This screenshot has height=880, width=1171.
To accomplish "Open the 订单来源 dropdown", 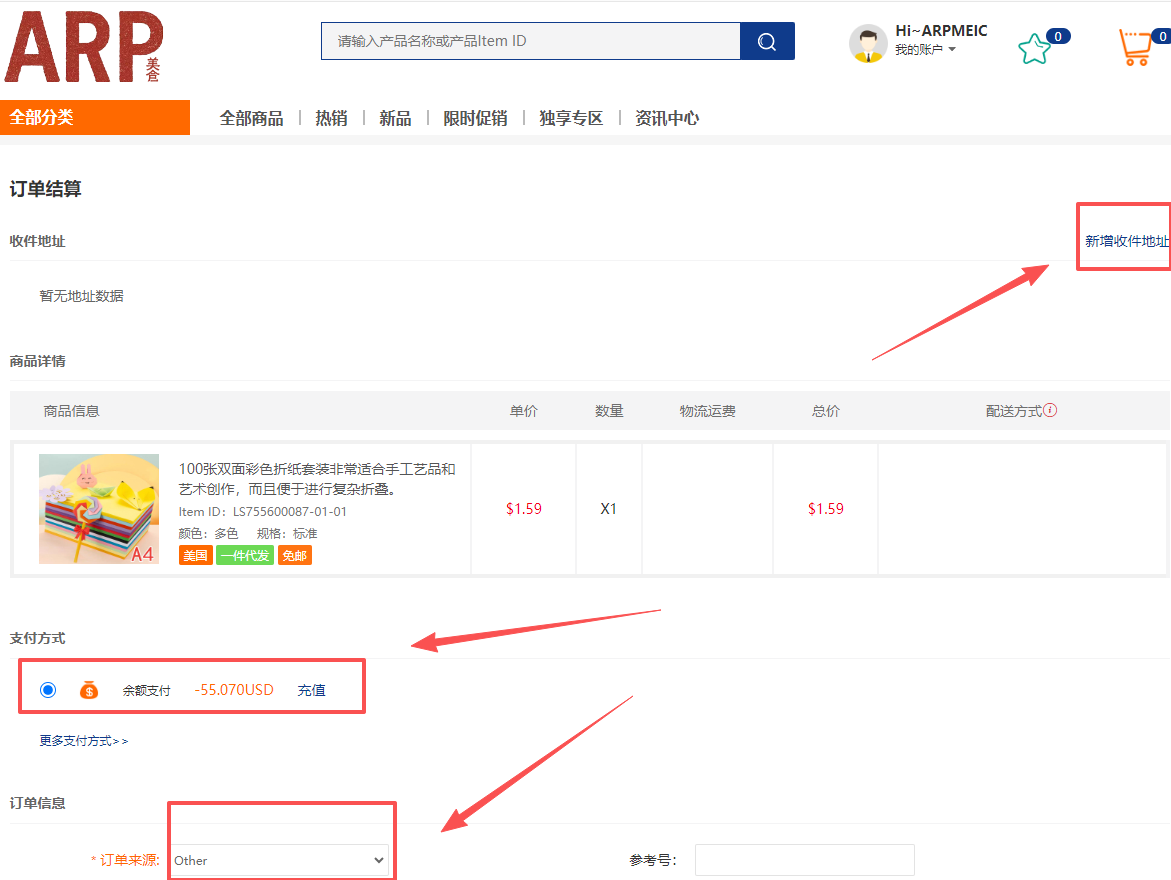I will [279, 860].
